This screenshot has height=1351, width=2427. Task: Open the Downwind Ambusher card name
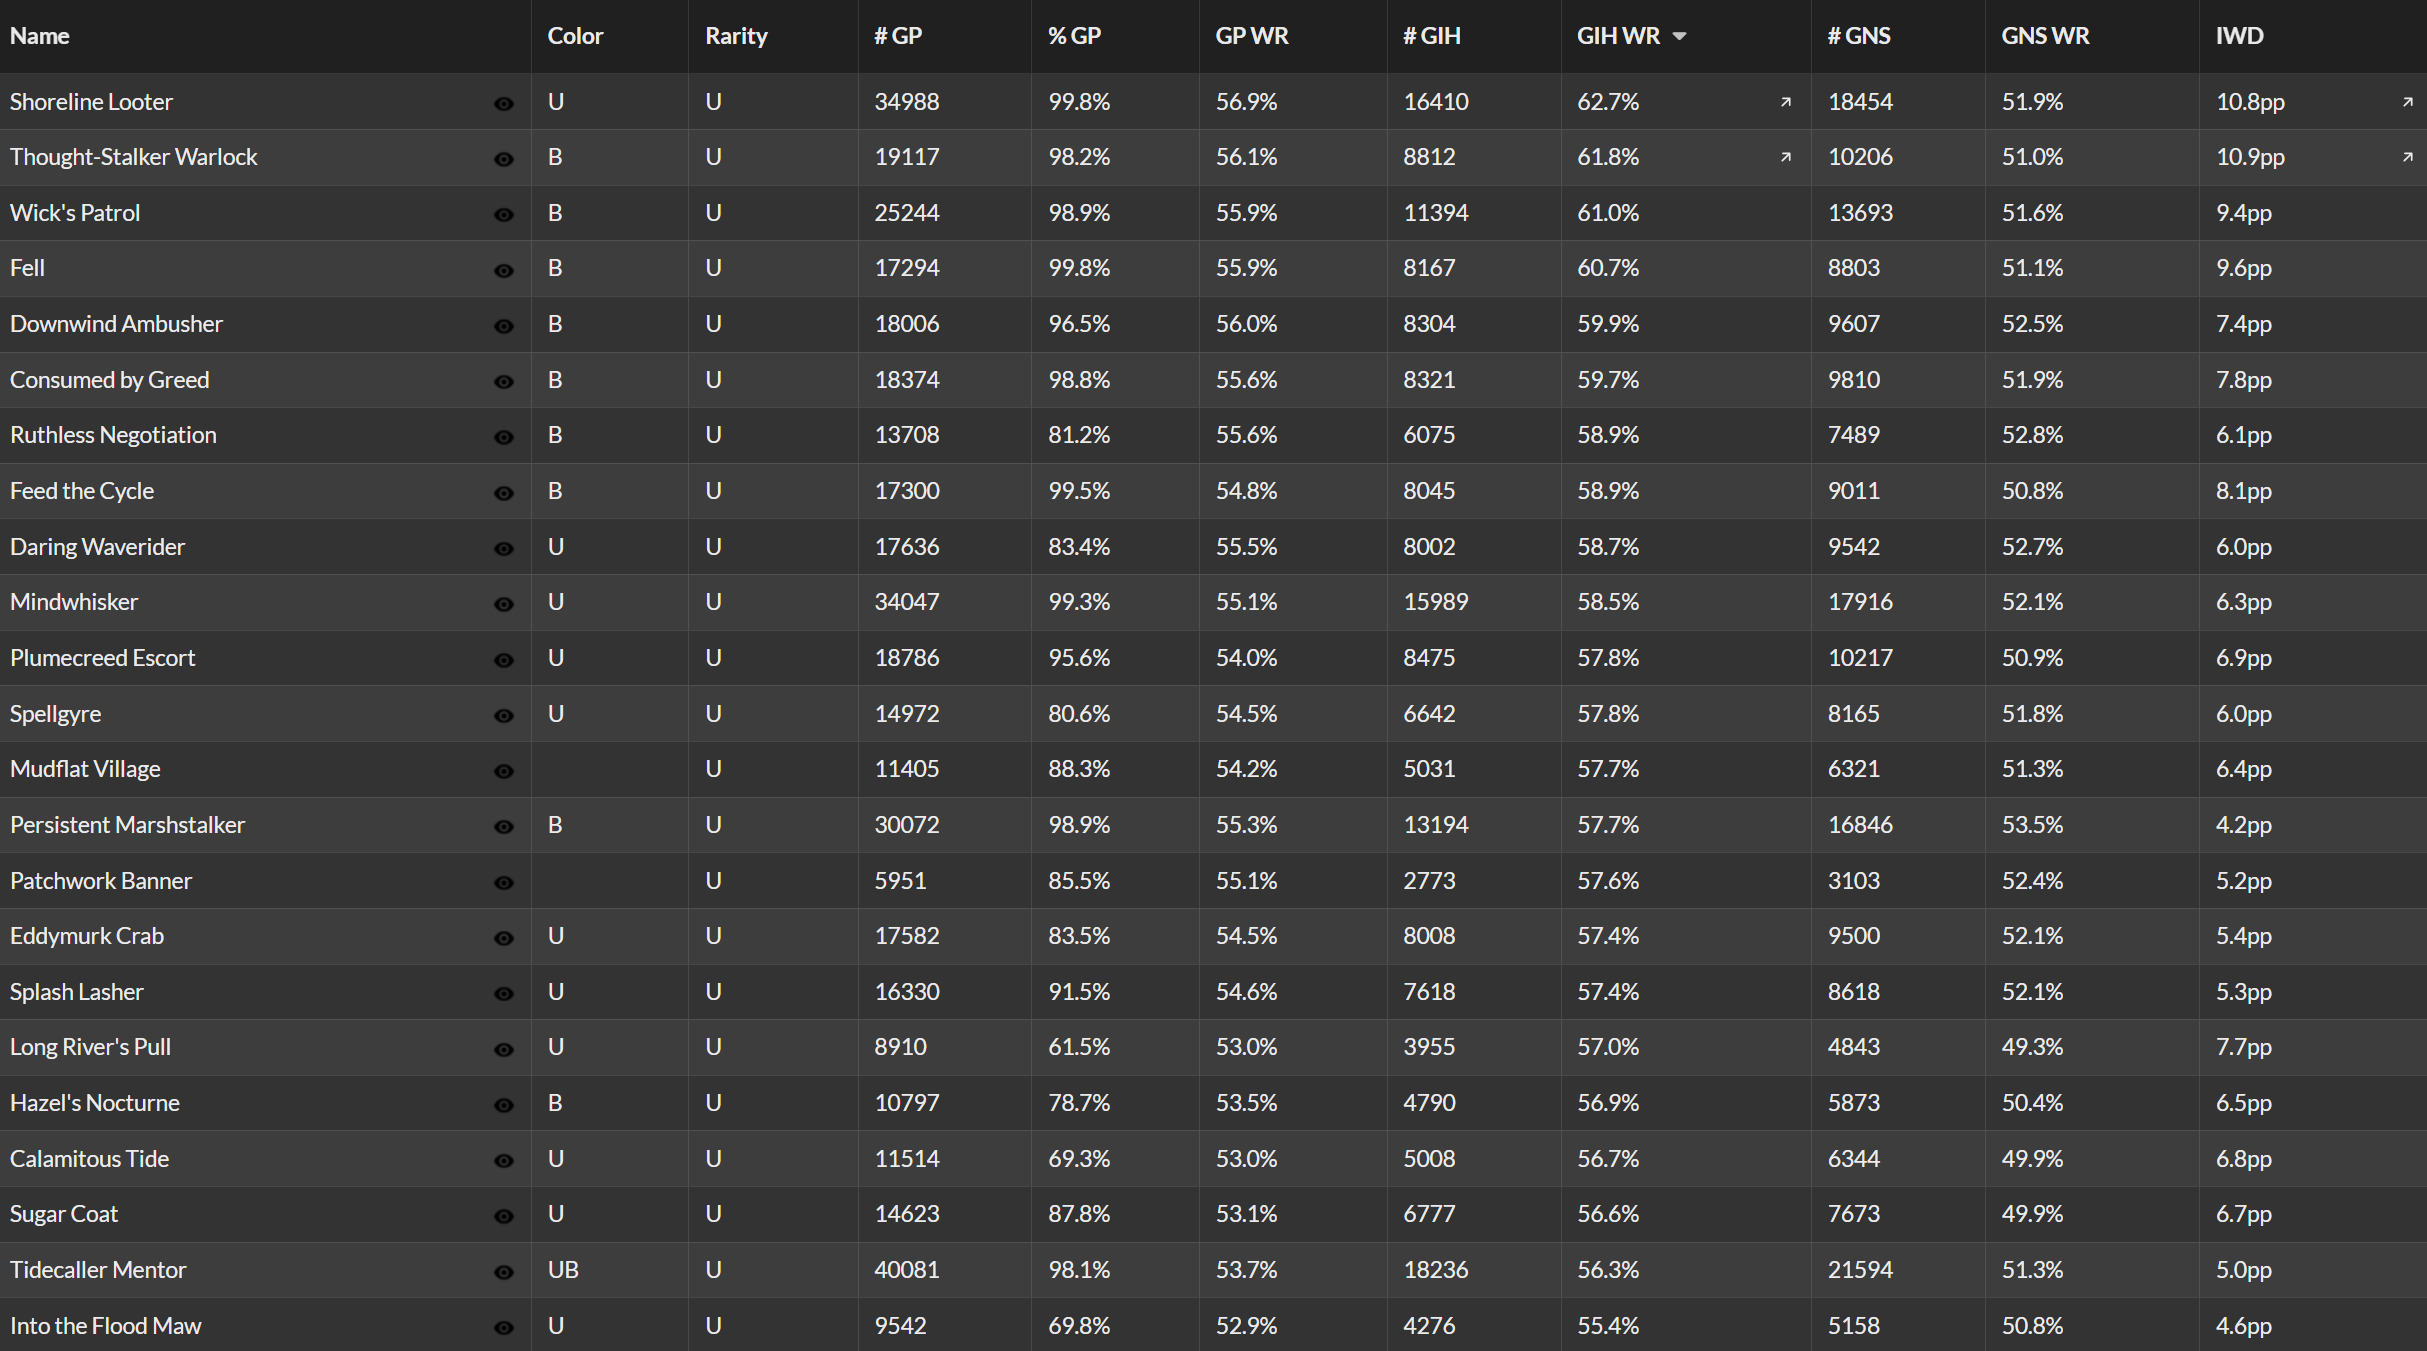point(116,324)
